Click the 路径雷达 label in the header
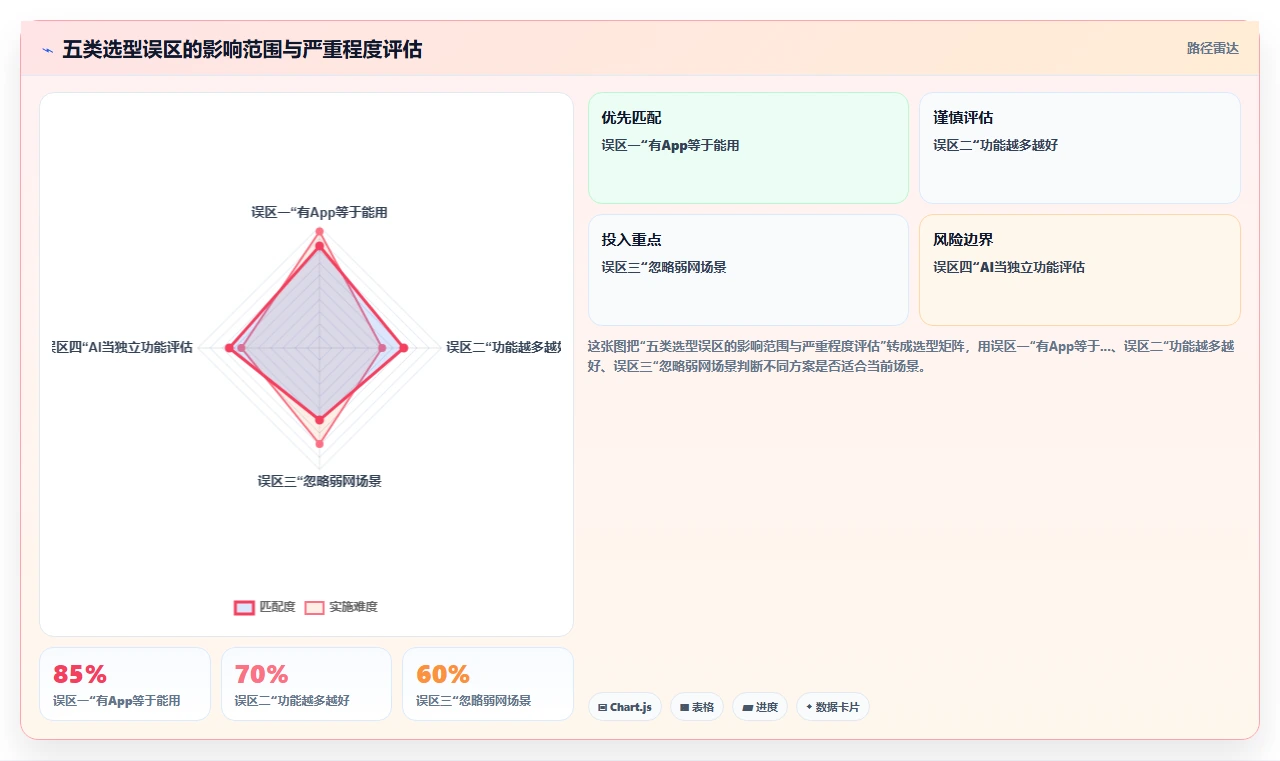 coord(1213,48)
